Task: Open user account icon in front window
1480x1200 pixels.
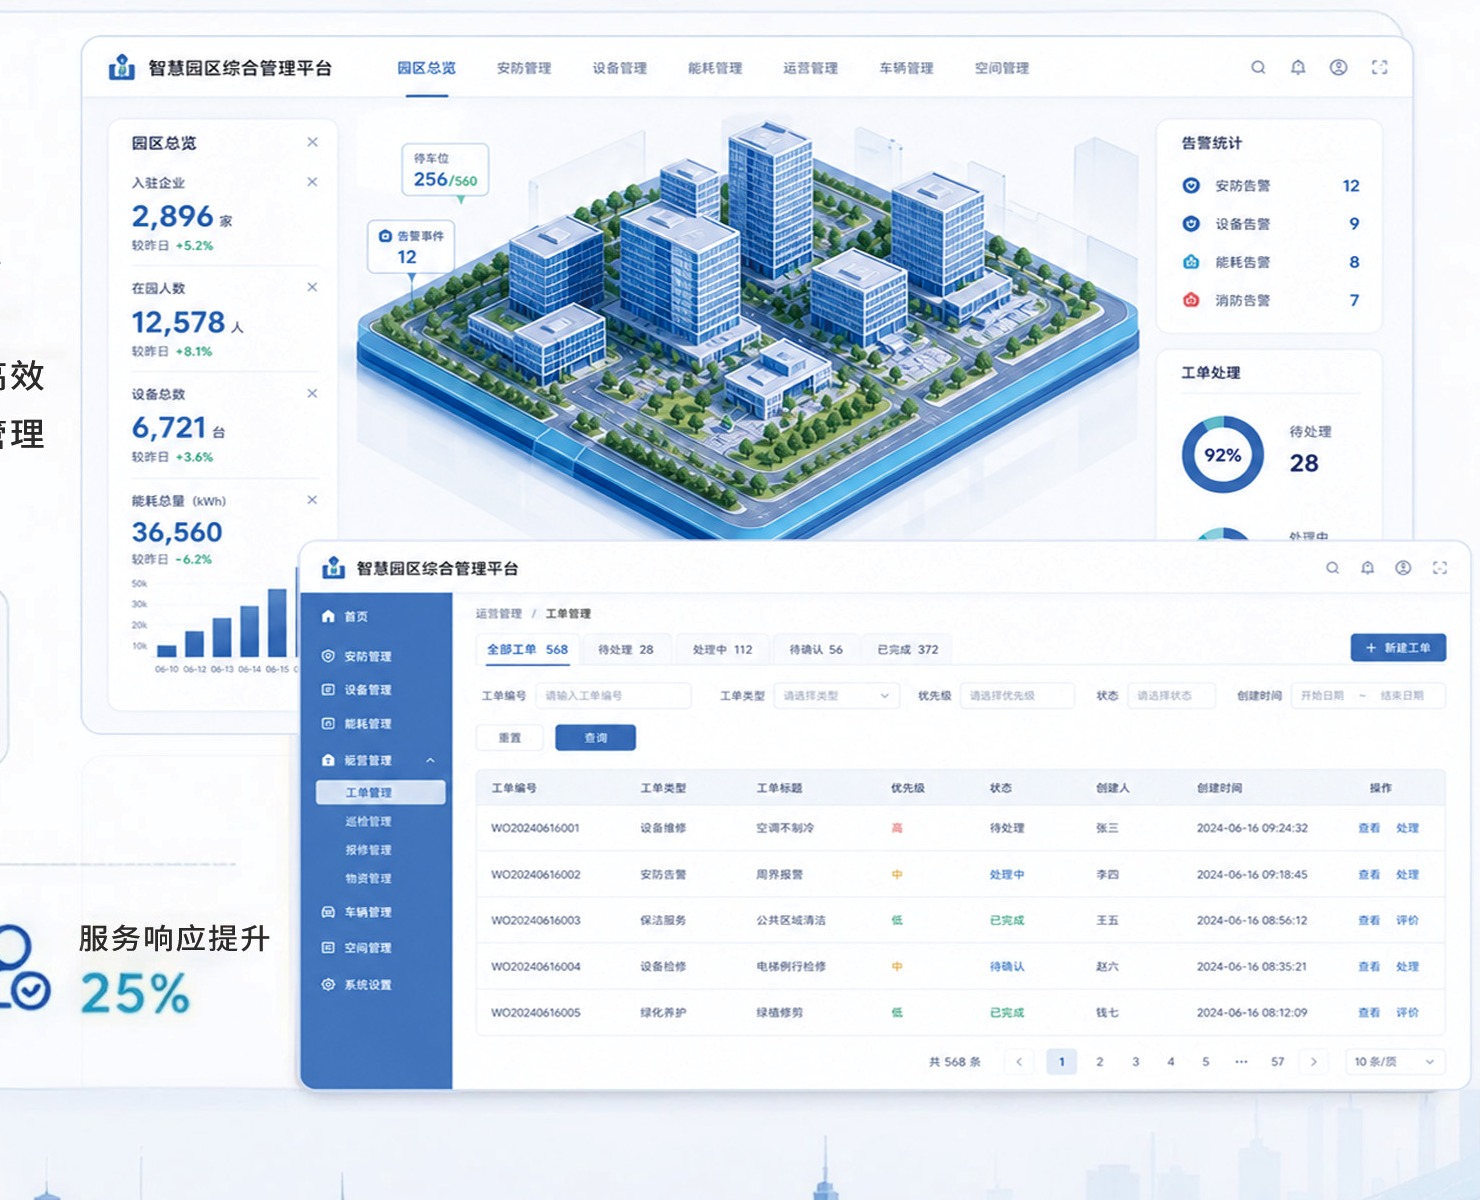Action: tap(1404, 568)
